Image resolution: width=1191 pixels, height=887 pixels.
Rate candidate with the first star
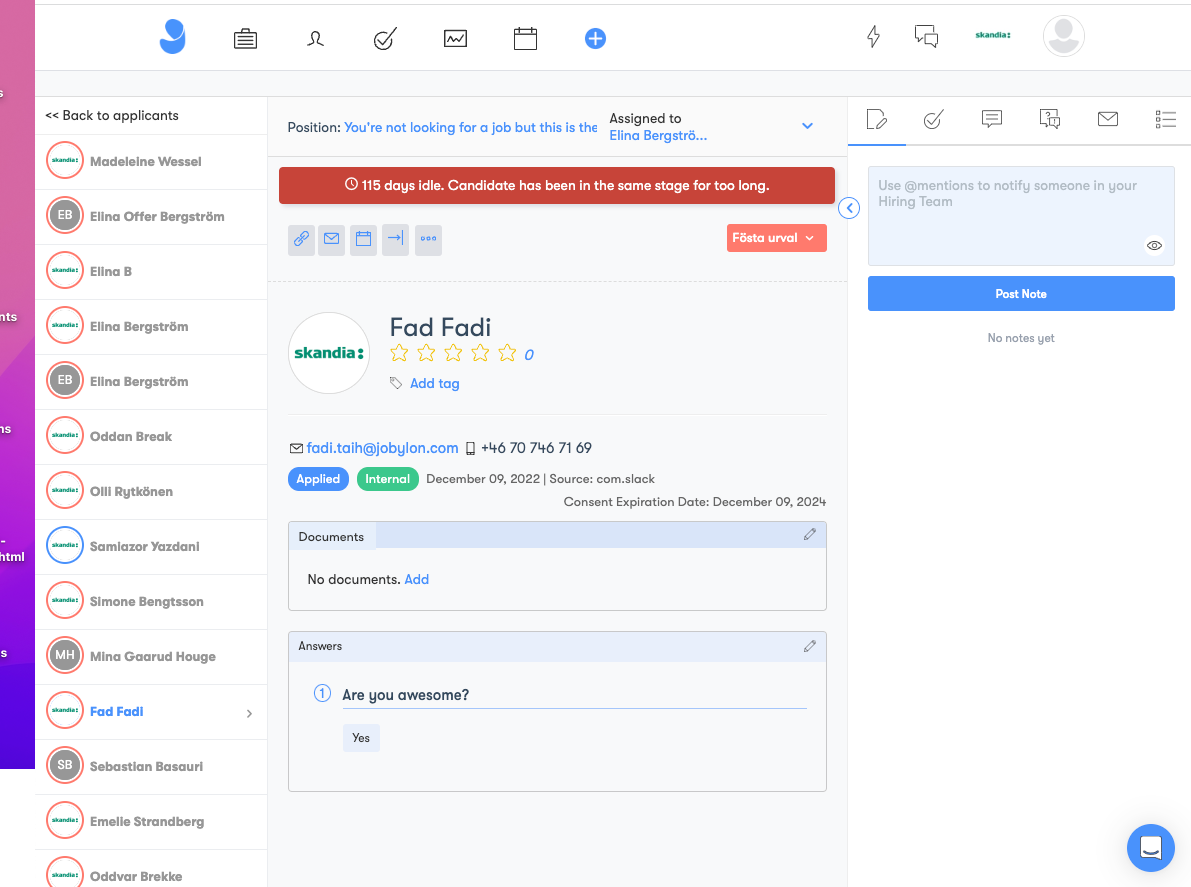click(x=399, y=353)
